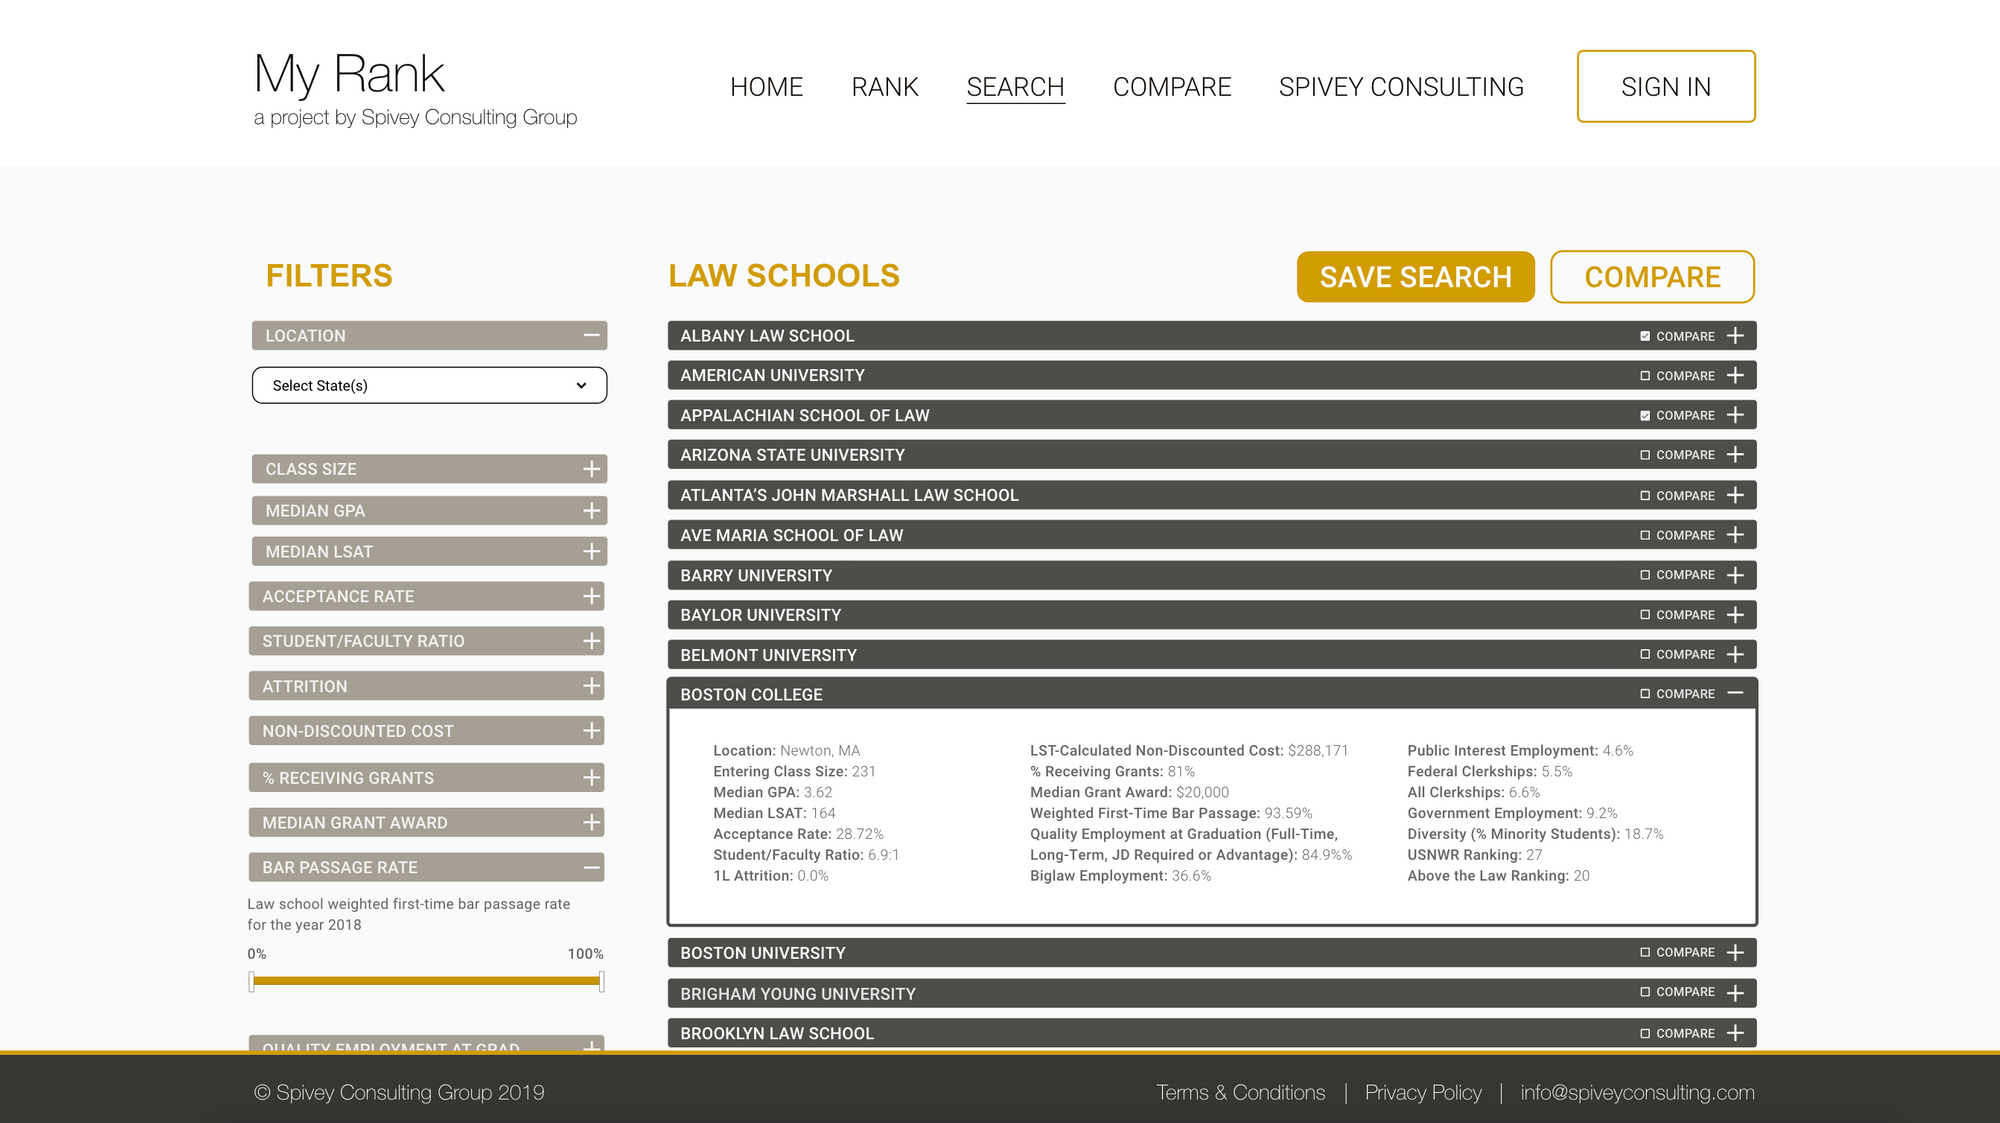Click bar passage slider minimum handle
Screen dimensions: 2000x1123
pos(252,981)
